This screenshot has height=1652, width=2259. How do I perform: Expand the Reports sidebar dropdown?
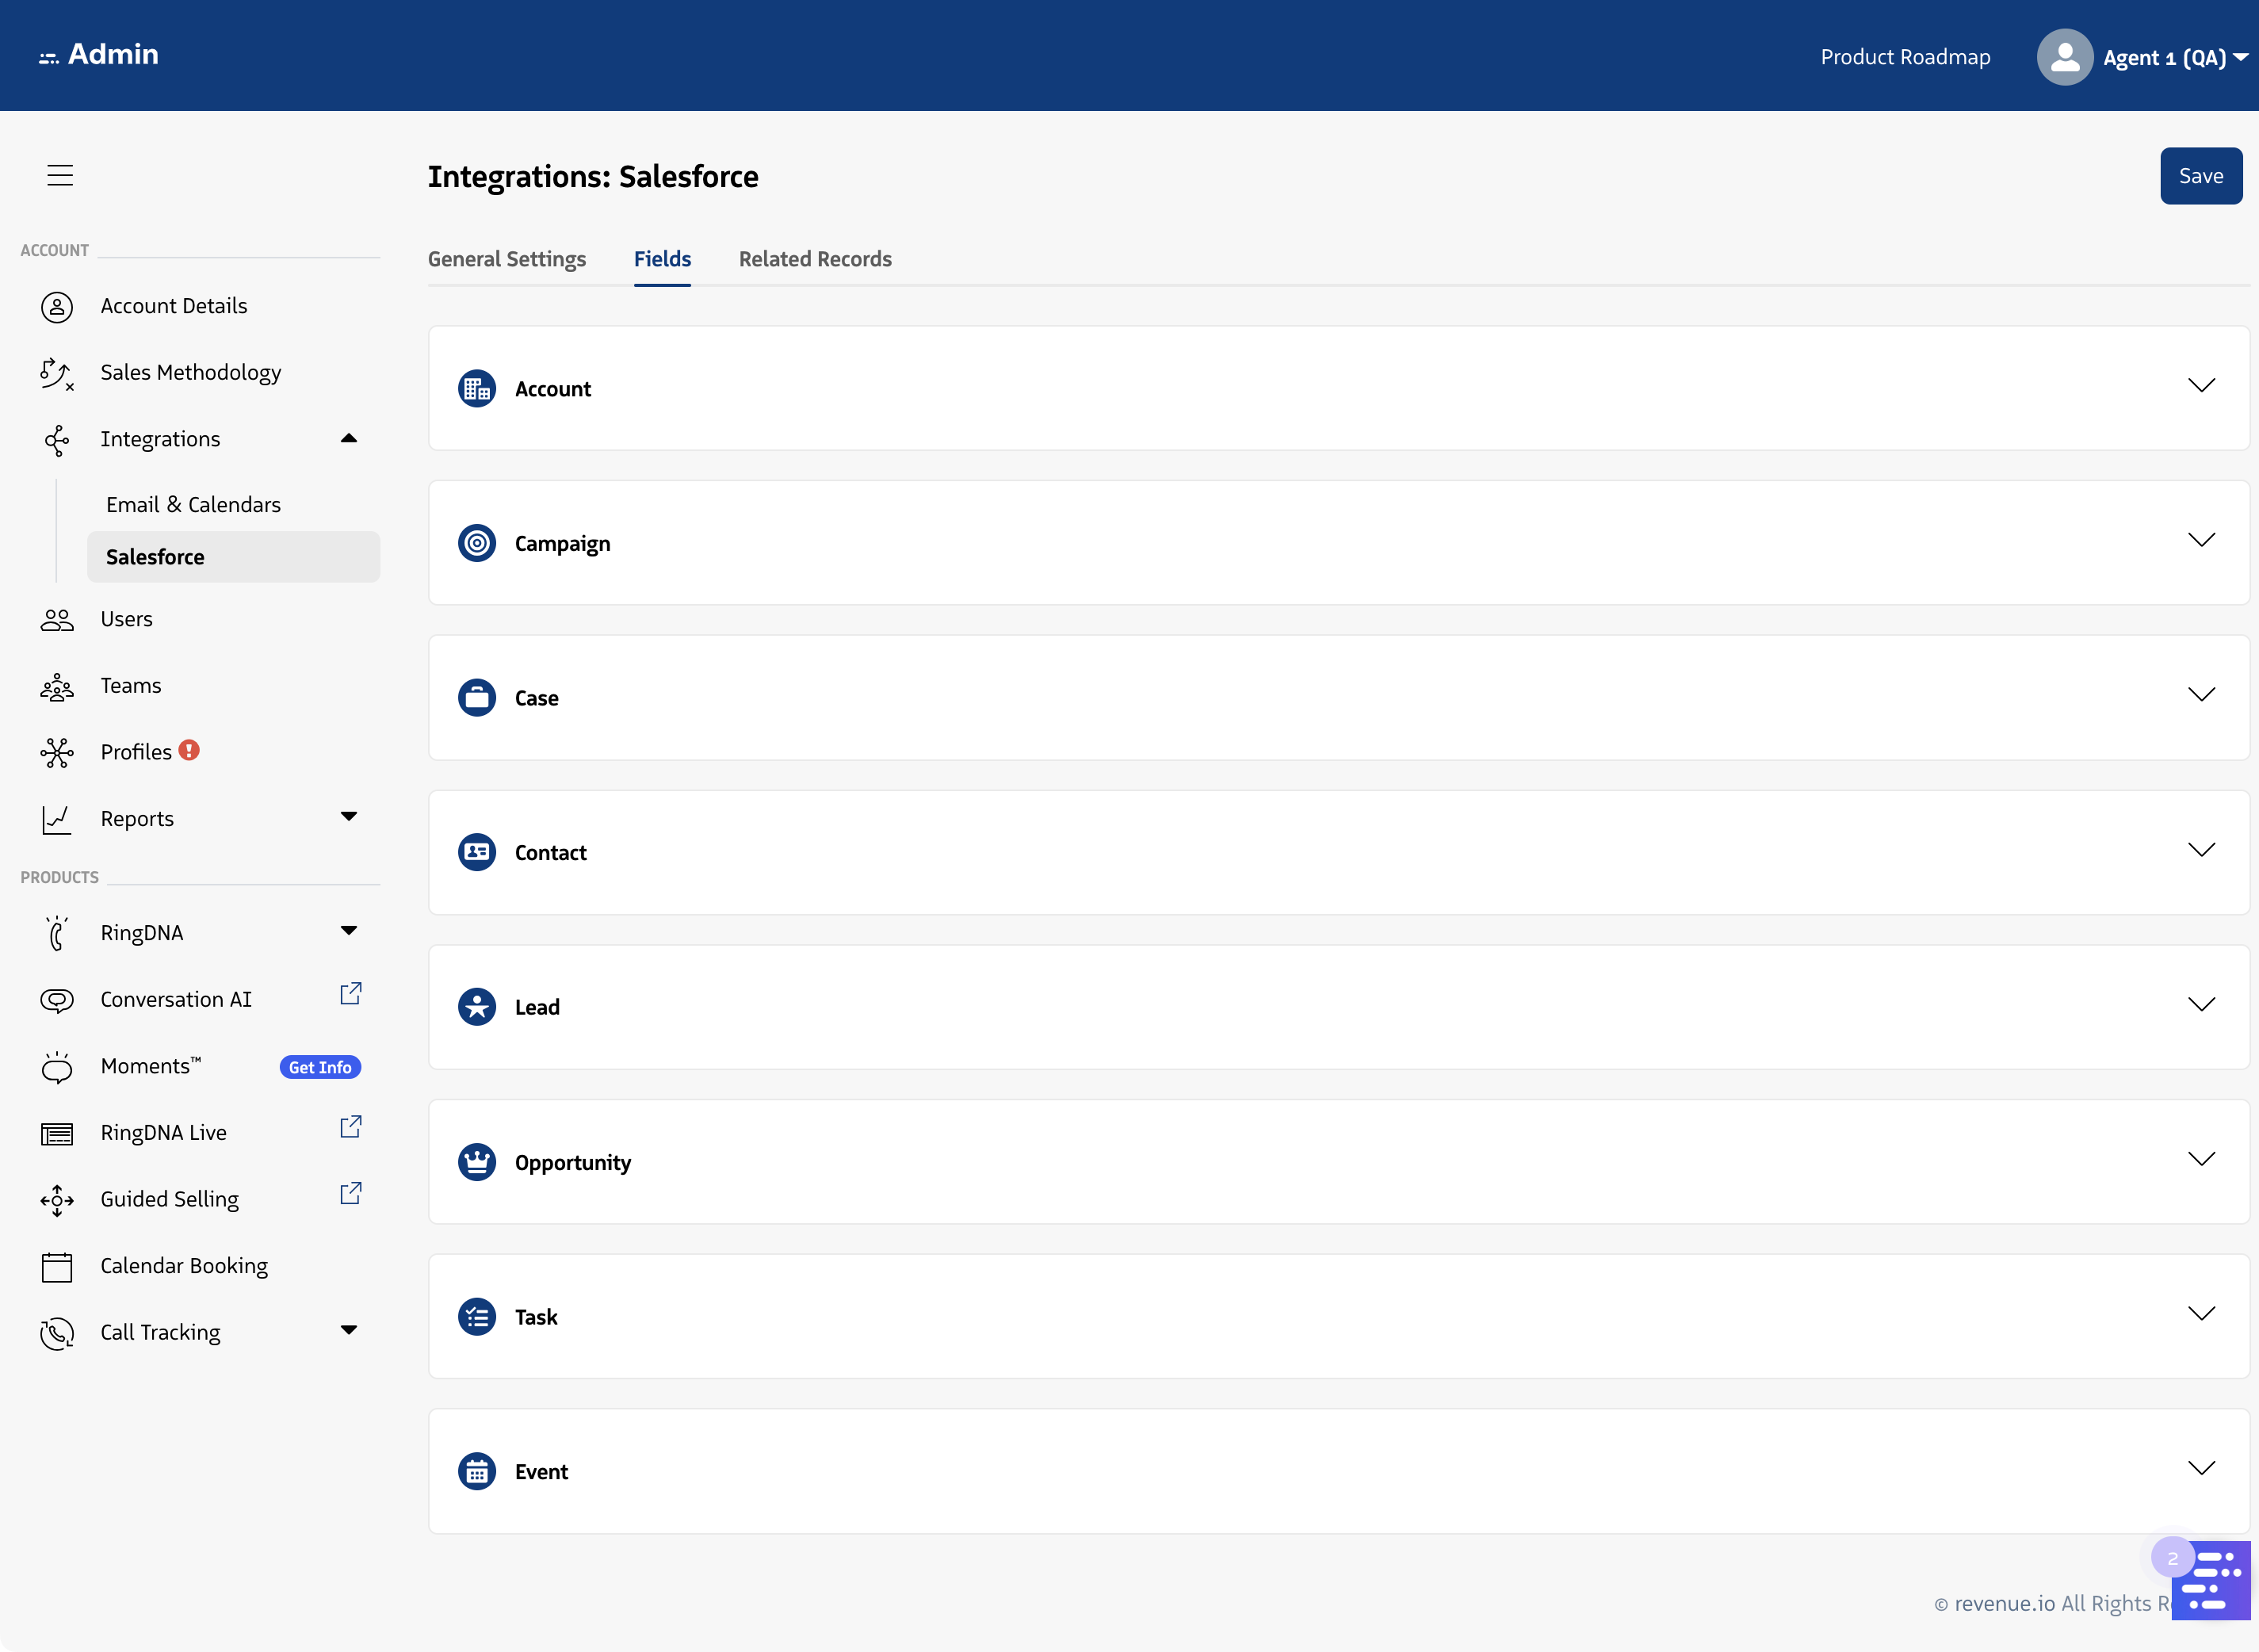click(x=349, y=817)
